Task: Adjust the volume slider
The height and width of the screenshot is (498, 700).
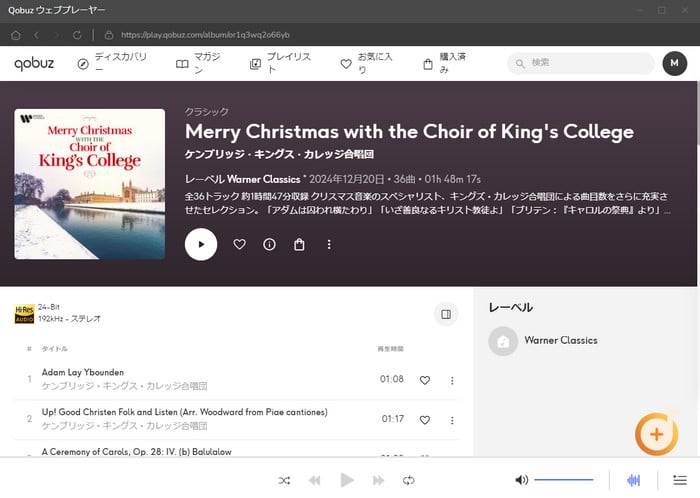Action: [564, 480]
